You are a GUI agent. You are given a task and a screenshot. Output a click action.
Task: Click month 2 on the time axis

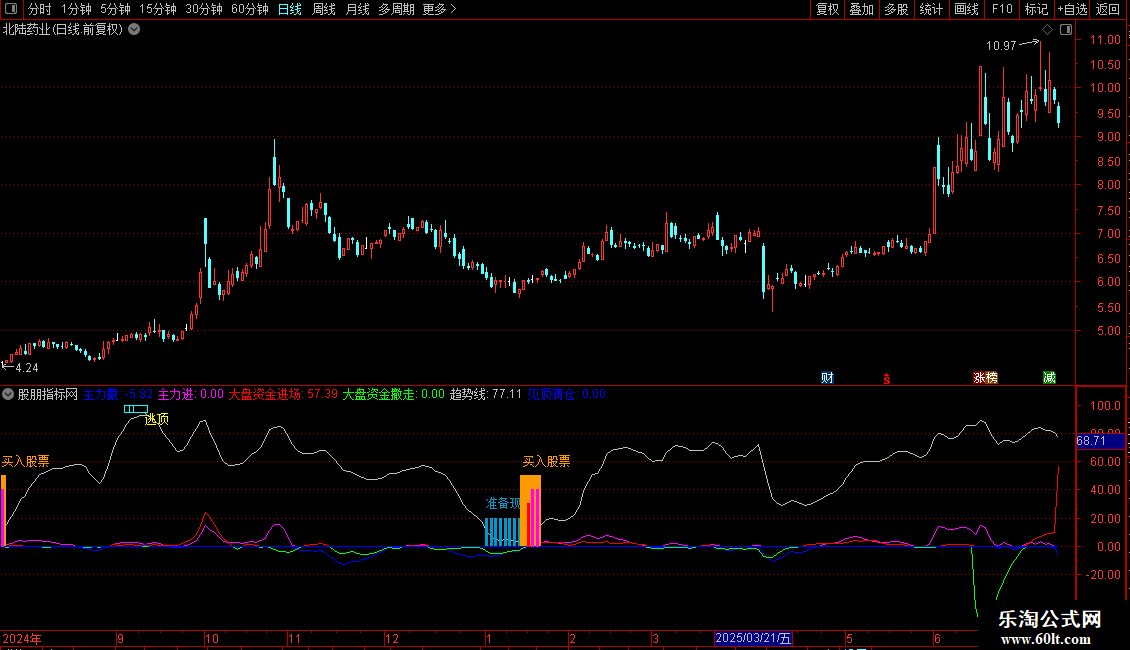pos(572,638)
